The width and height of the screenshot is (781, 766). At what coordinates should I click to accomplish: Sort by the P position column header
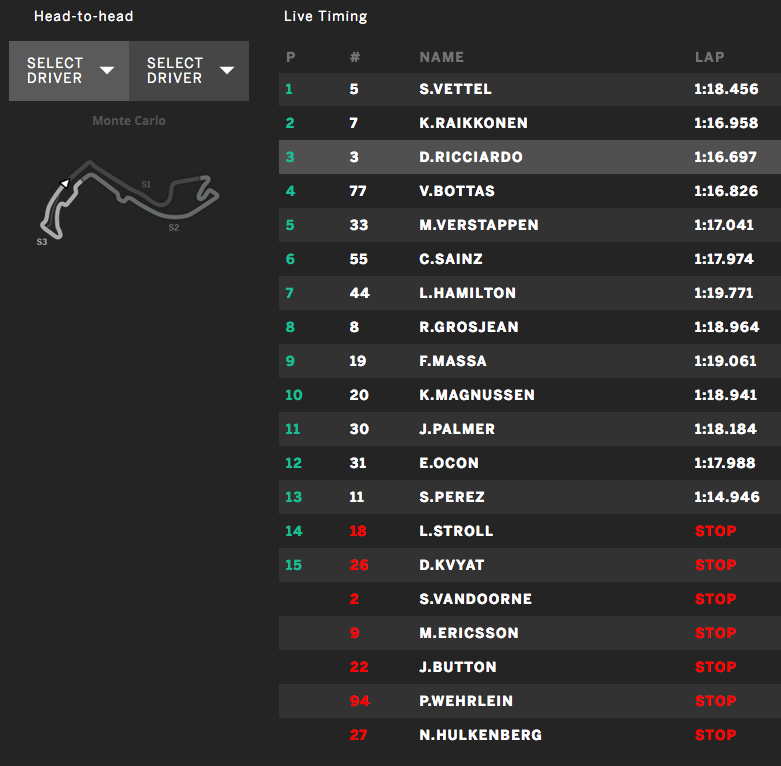click(x=290, y=58)
